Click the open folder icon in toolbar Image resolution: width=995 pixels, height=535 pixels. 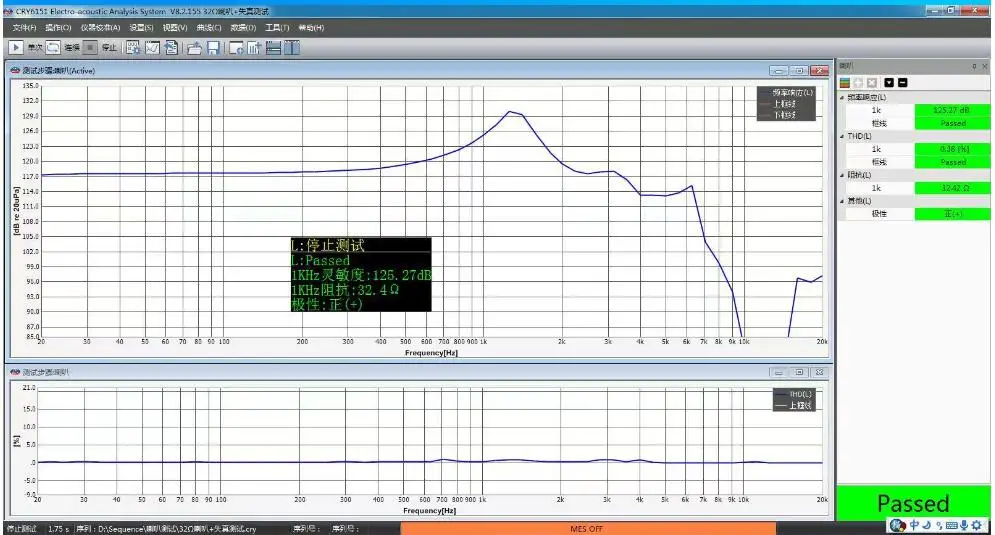point(195,47)
